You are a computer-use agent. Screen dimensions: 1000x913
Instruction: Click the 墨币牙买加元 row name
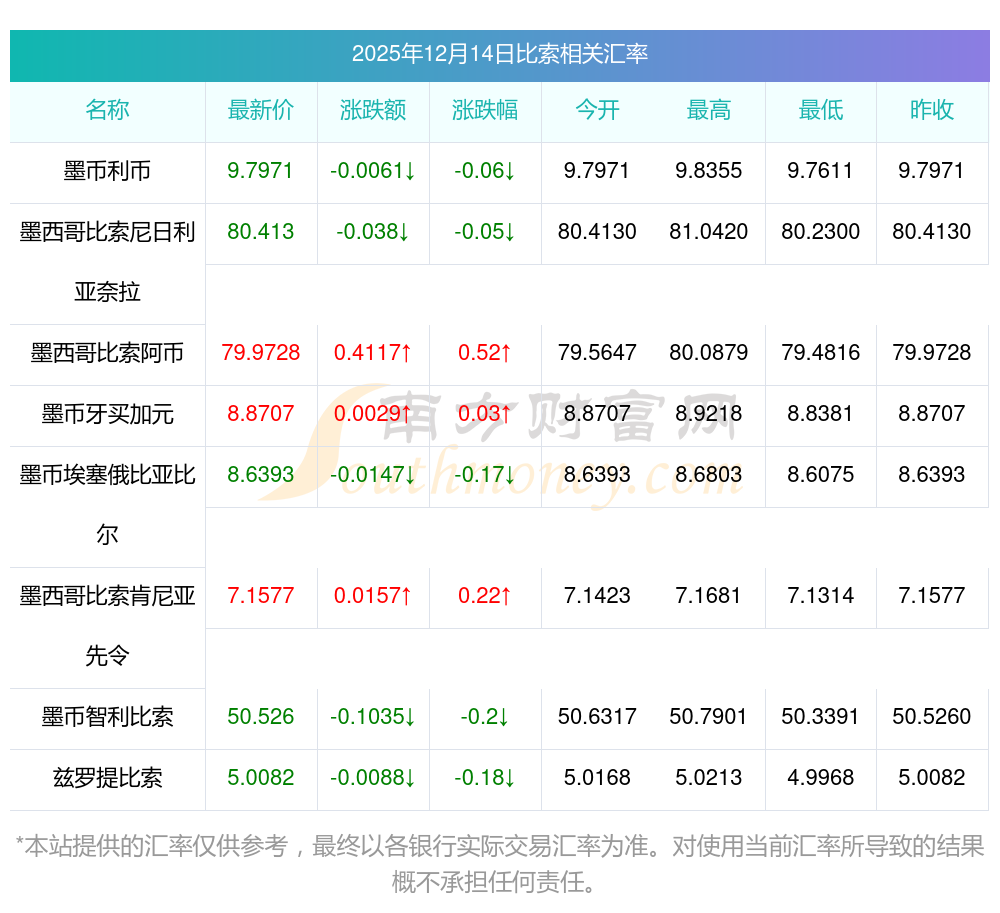click(107, 414)
